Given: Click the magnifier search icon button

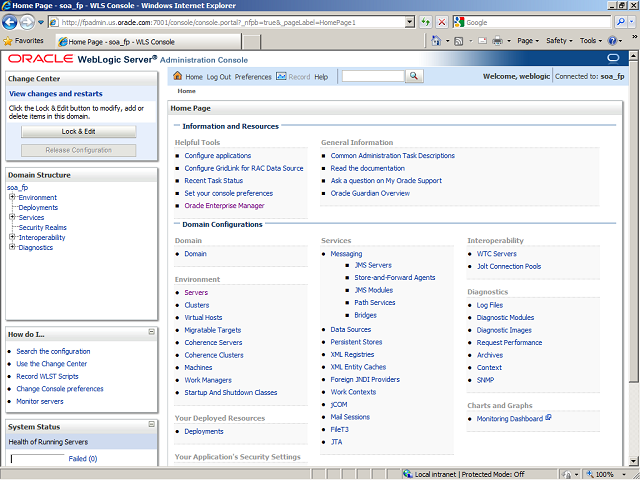Looking at the screenshot, I should coord(412,77).
